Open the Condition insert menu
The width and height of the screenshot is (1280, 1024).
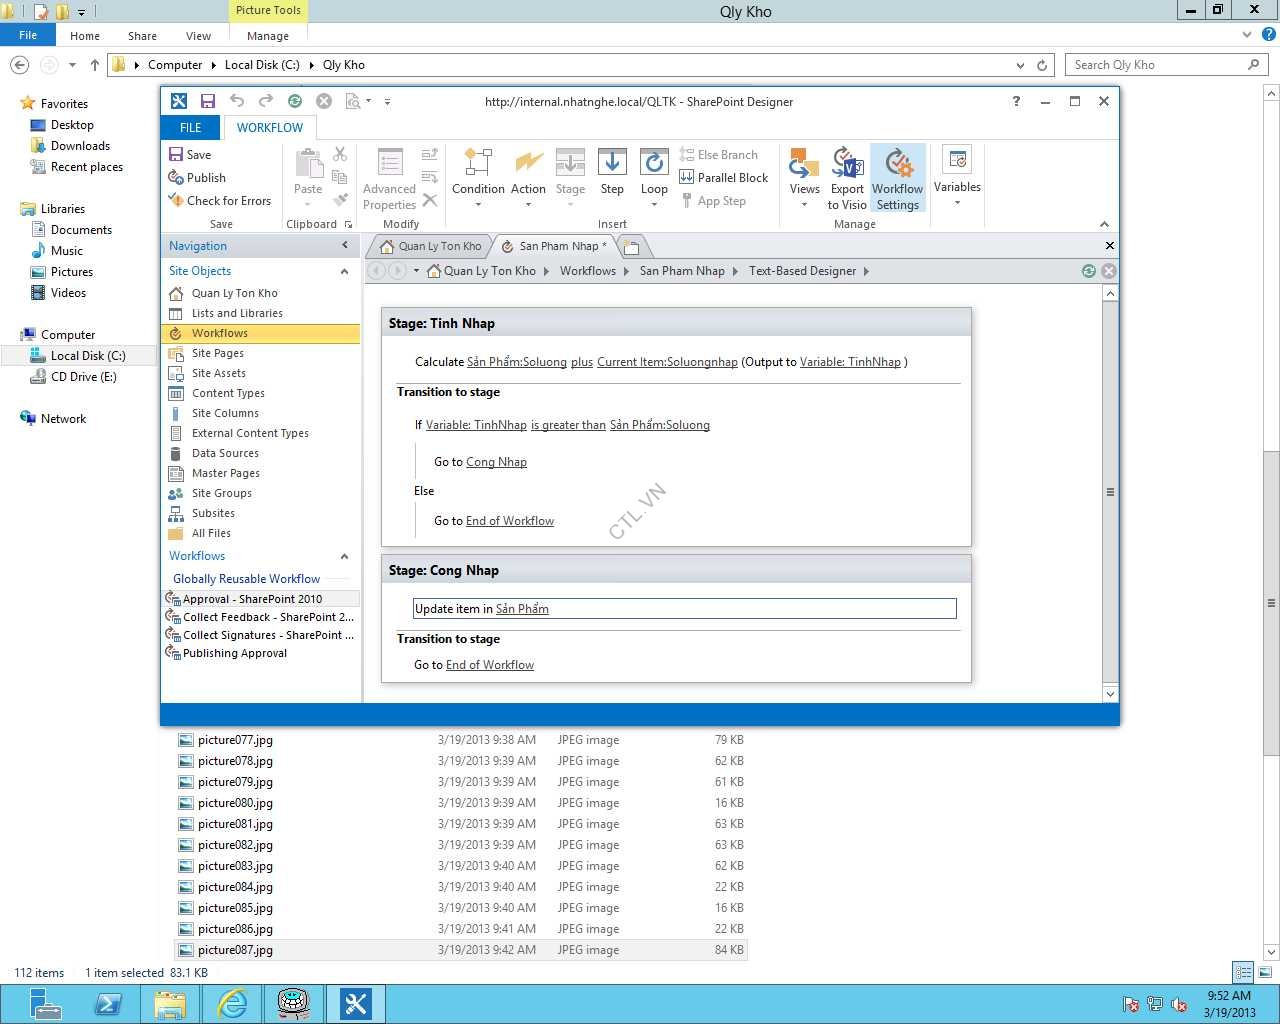tap(478, 176)
